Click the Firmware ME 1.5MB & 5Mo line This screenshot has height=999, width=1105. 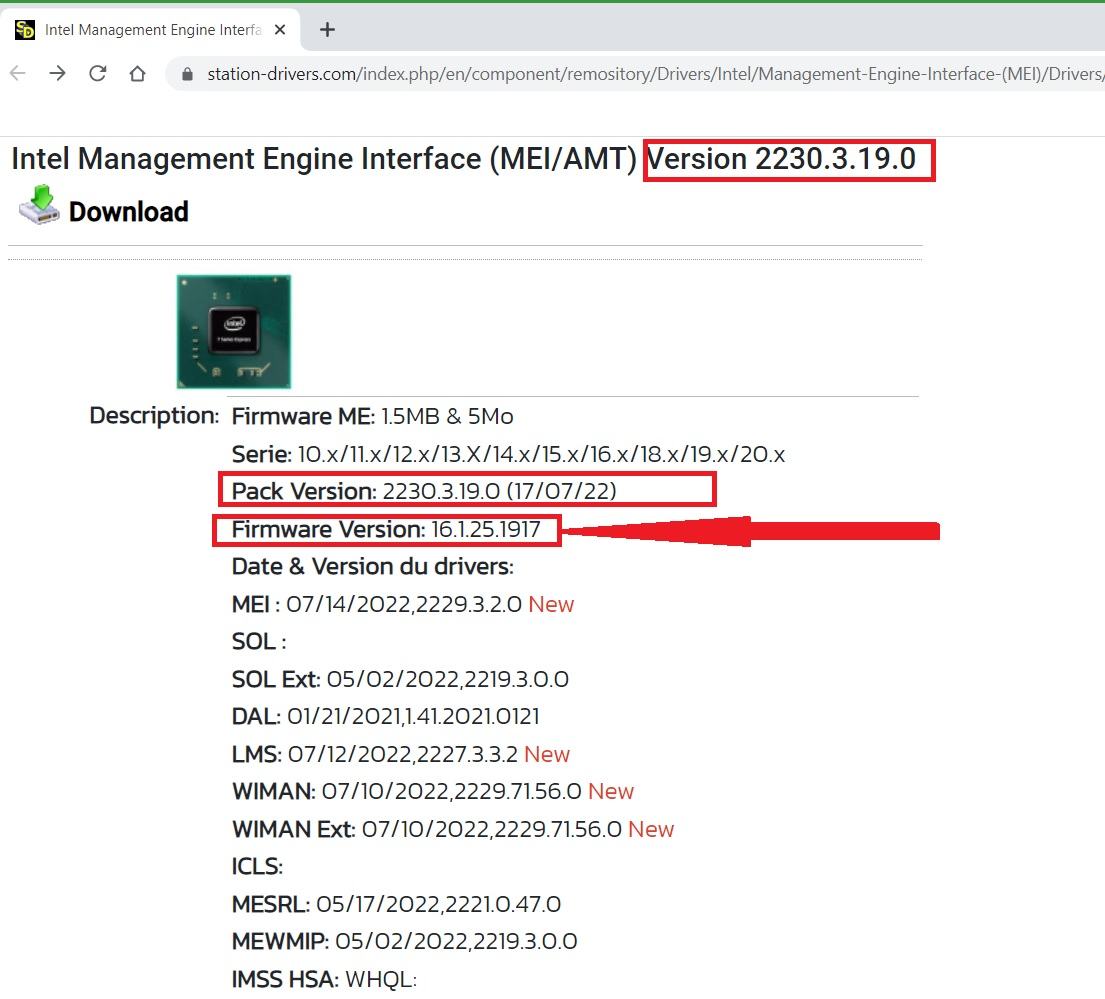tap(372, 416)
